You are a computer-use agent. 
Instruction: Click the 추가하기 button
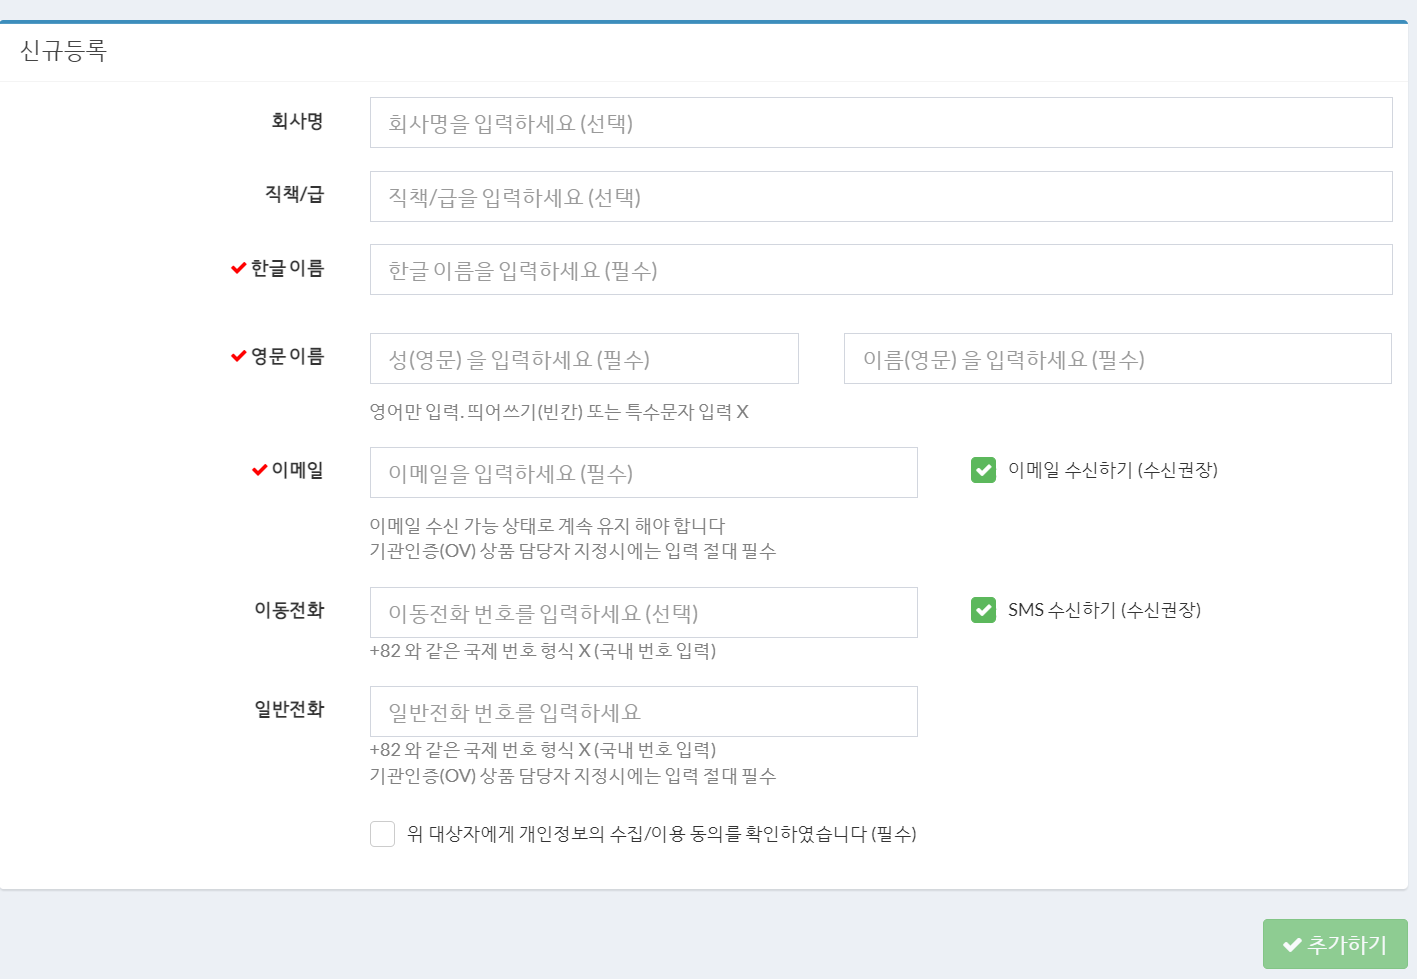click(x=1335, y=944)
